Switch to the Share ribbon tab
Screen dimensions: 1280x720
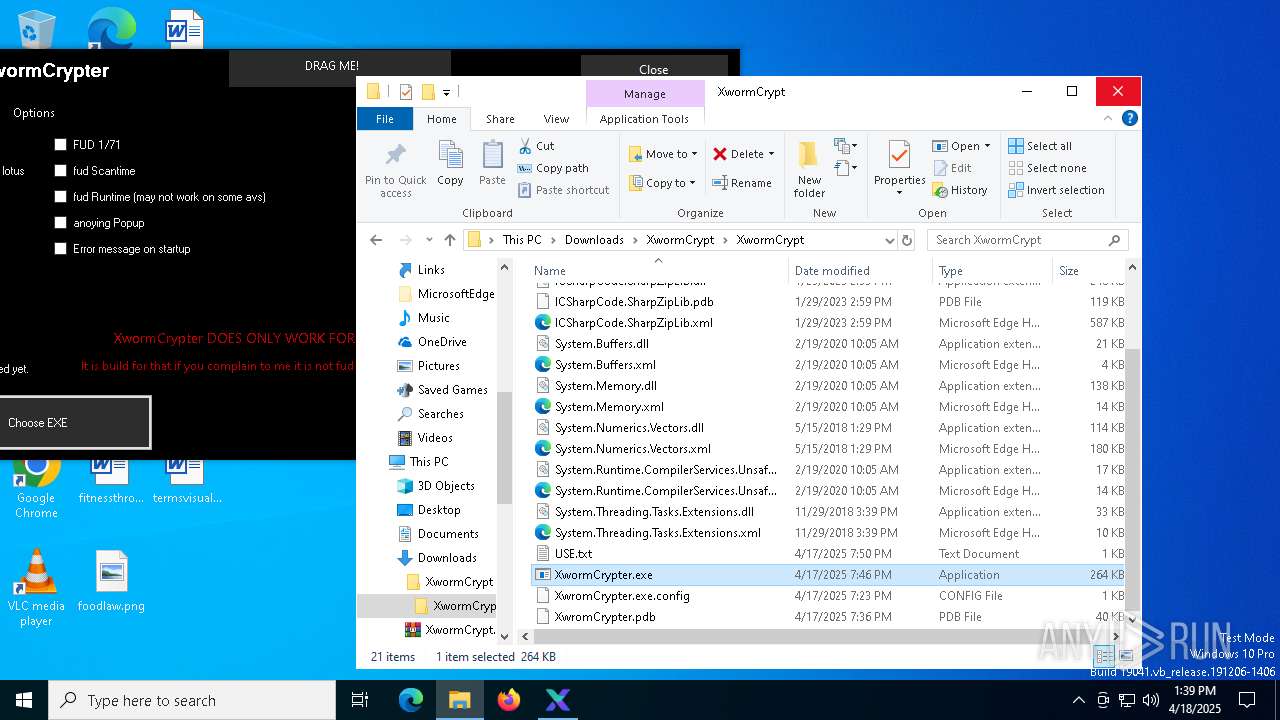[500, 118]
